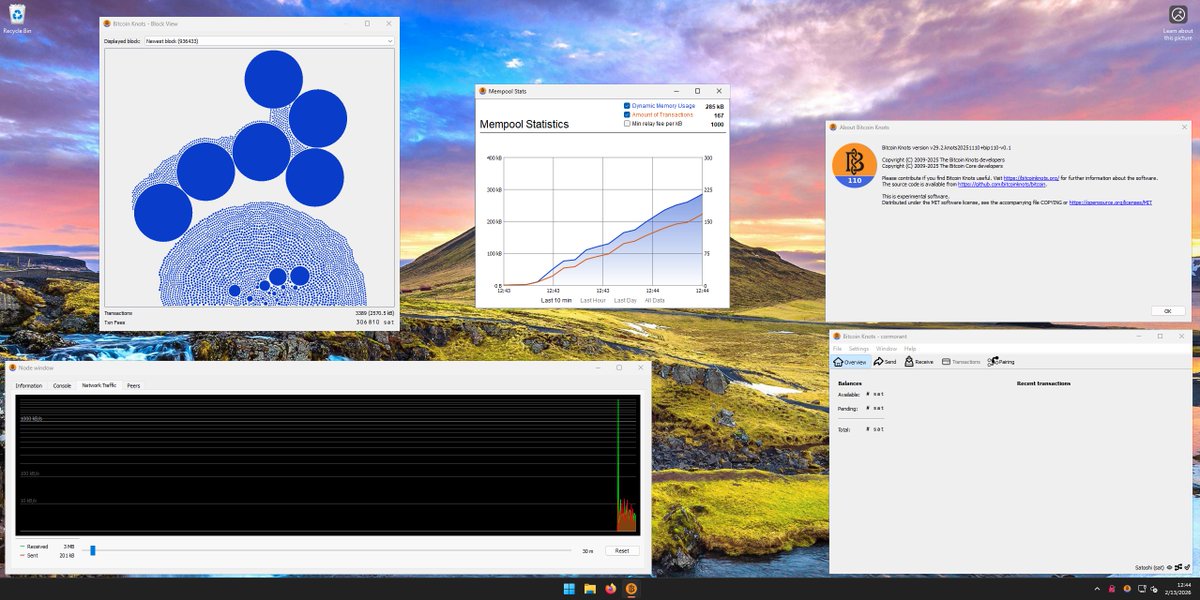Click the '306 810 sat' fees value
1200x600 pixels.
[375, 322]
